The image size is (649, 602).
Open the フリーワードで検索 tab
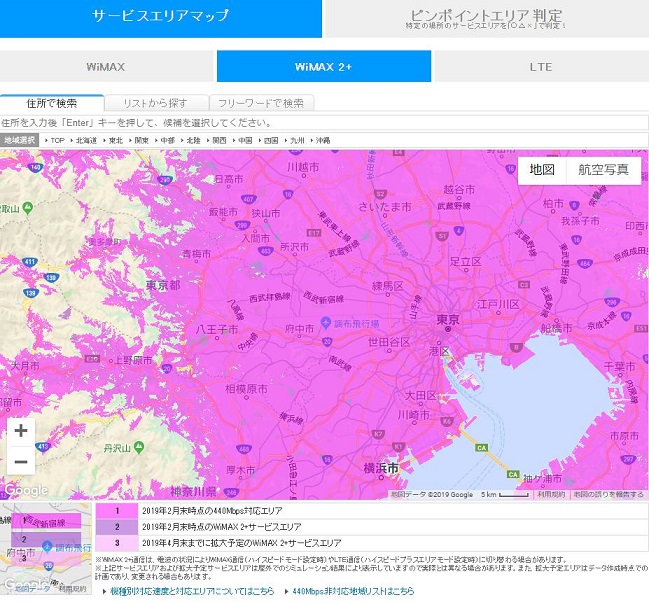click(261, 103)
